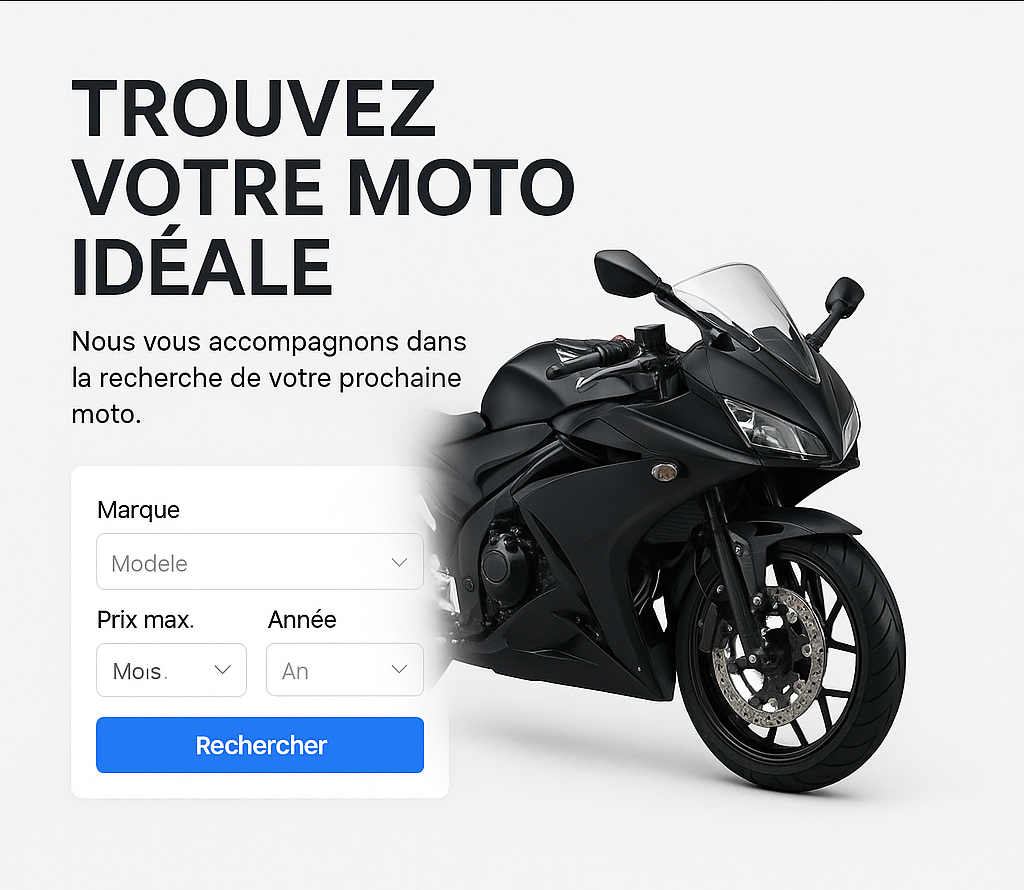Click the Marque field label
Viewport: 1024px width, 890px height.
[138, 510]
